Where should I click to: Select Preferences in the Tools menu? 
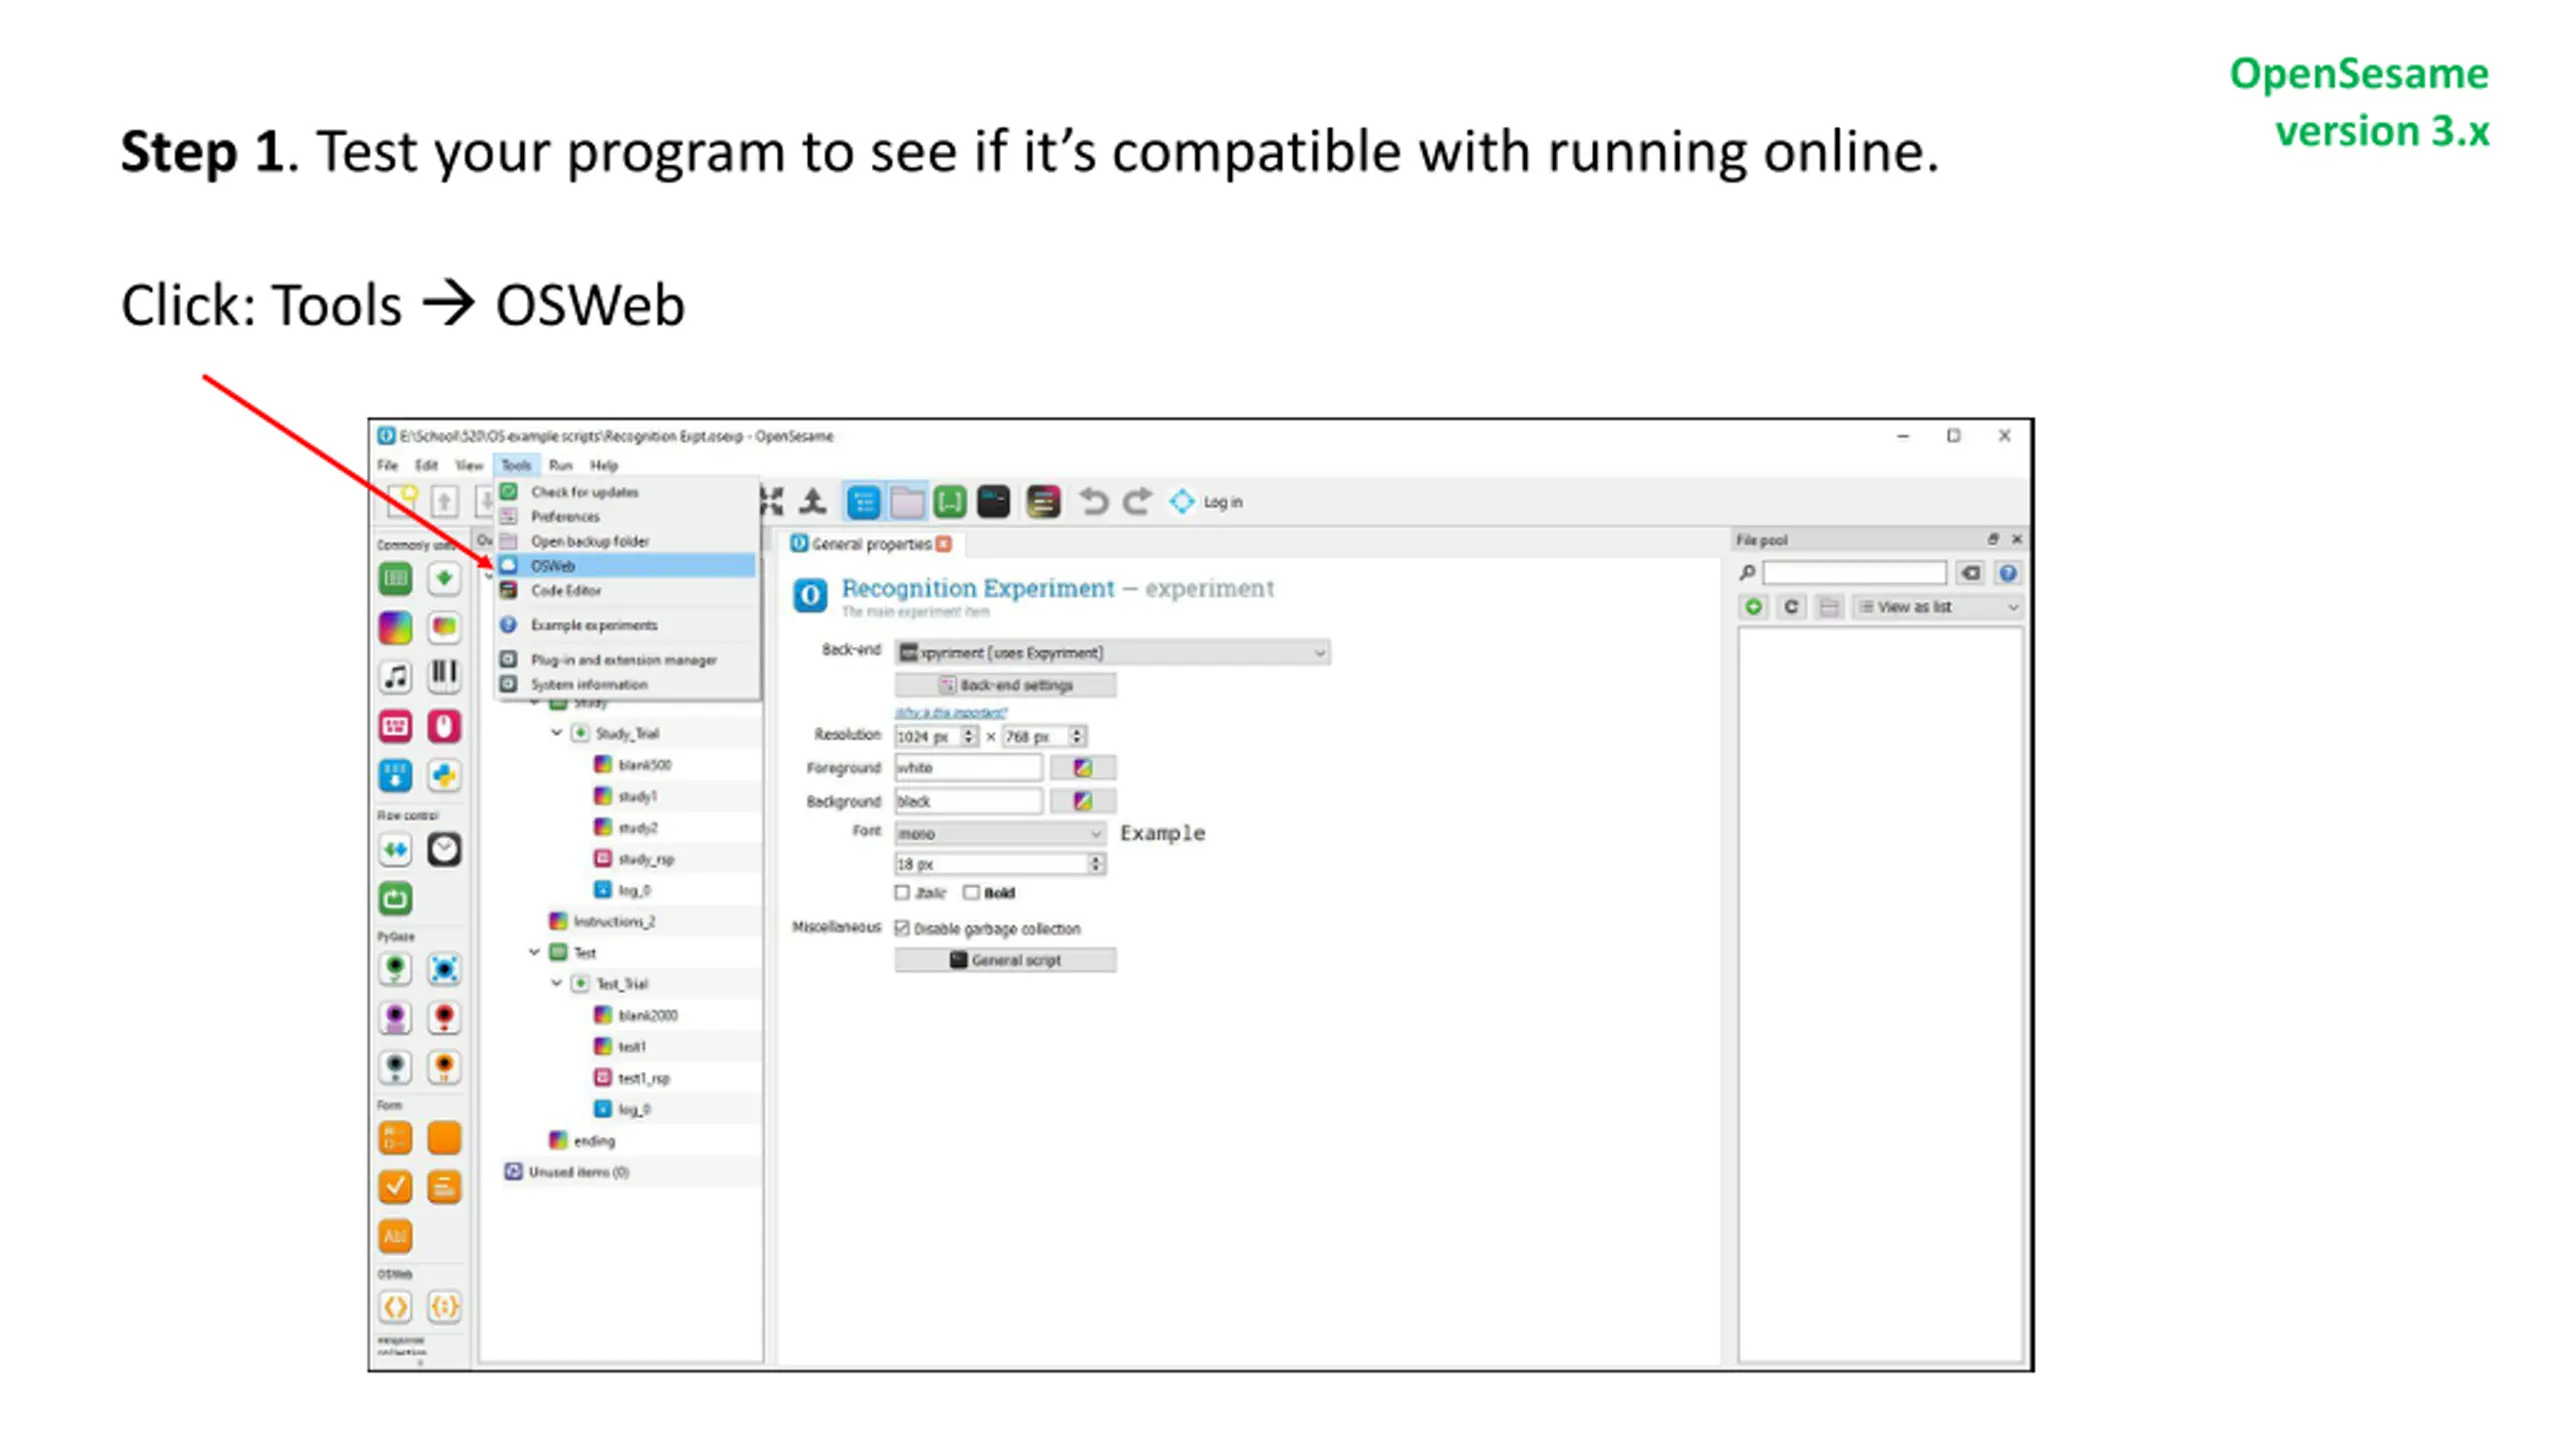(627, 517)
